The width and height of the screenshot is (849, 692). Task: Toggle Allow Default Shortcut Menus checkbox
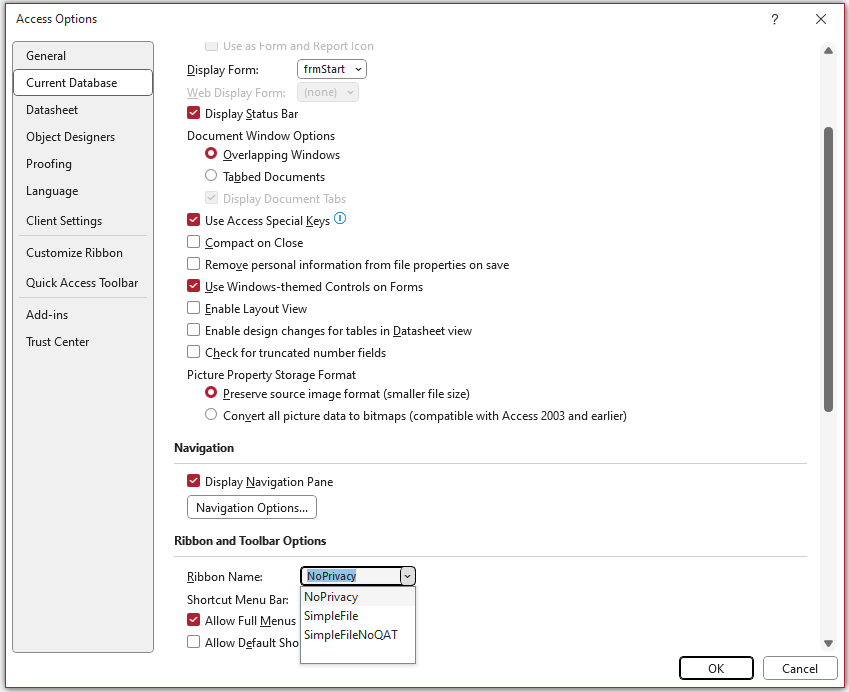tap(193, 642)
